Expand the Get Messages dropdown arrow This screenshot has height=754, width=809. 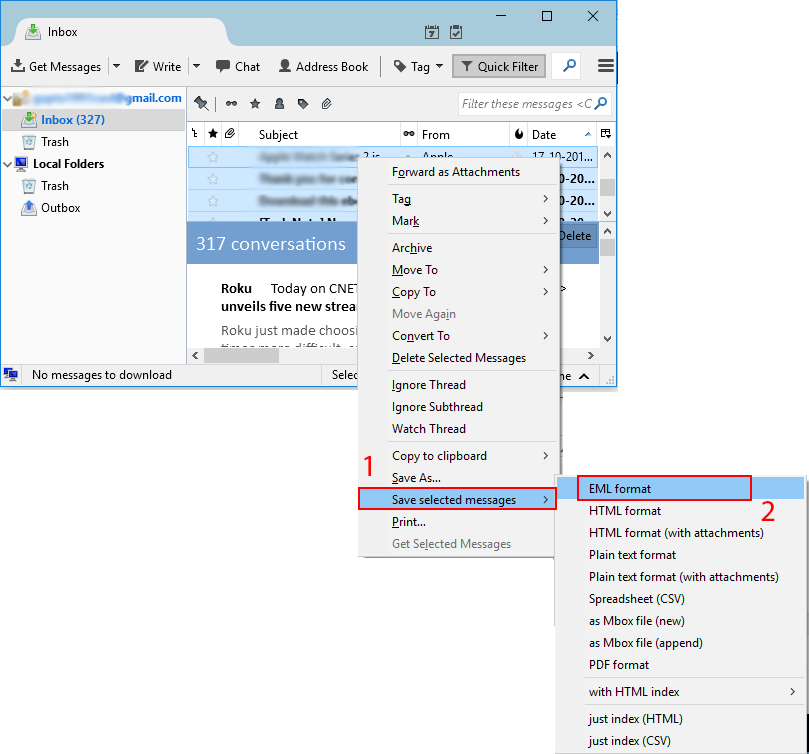click(x=116, y=66)
